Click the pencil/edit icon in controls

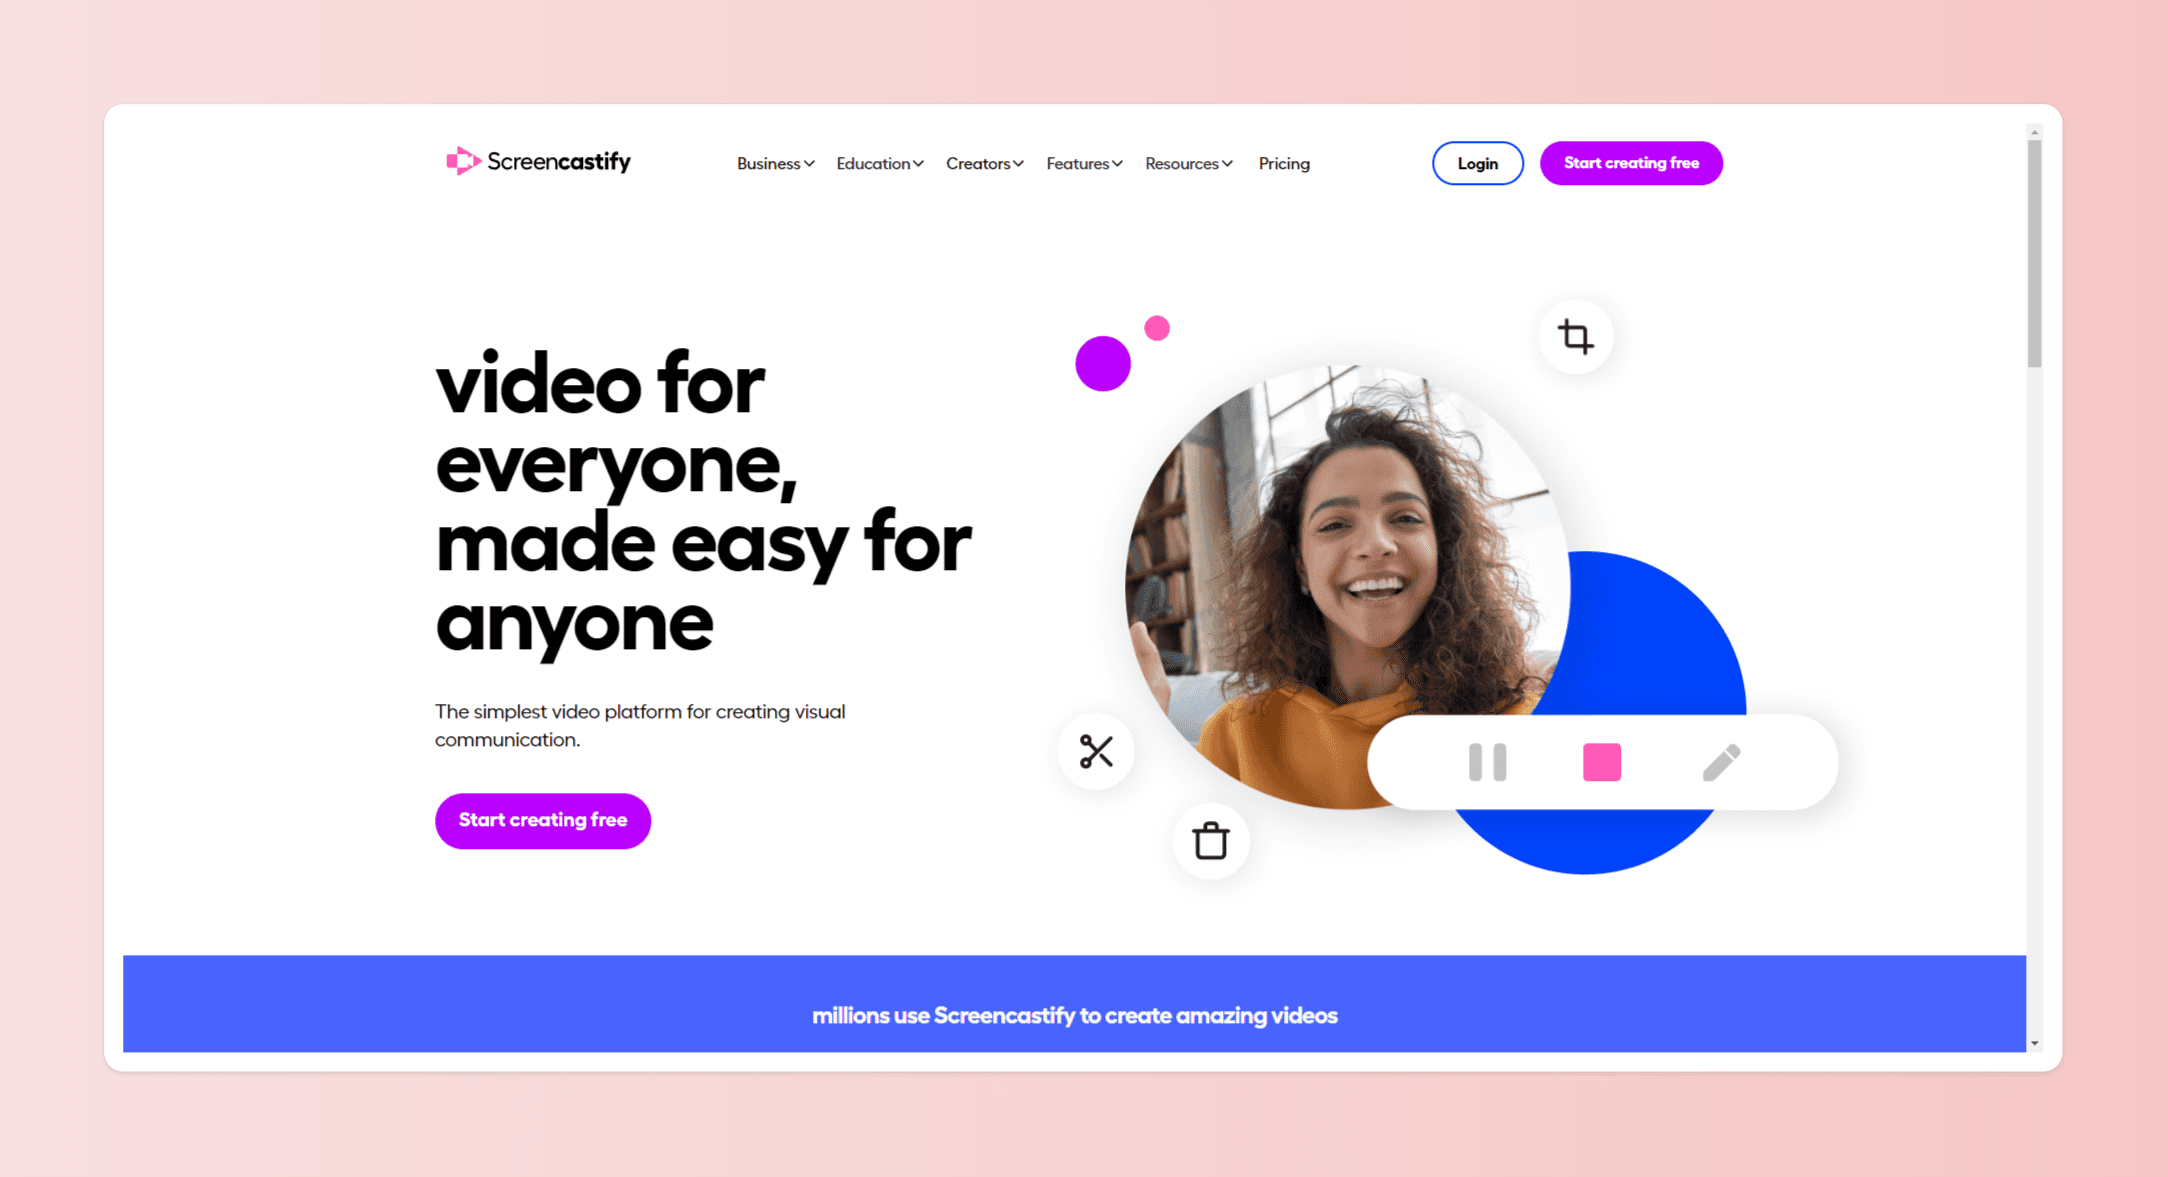point(1722,760)
